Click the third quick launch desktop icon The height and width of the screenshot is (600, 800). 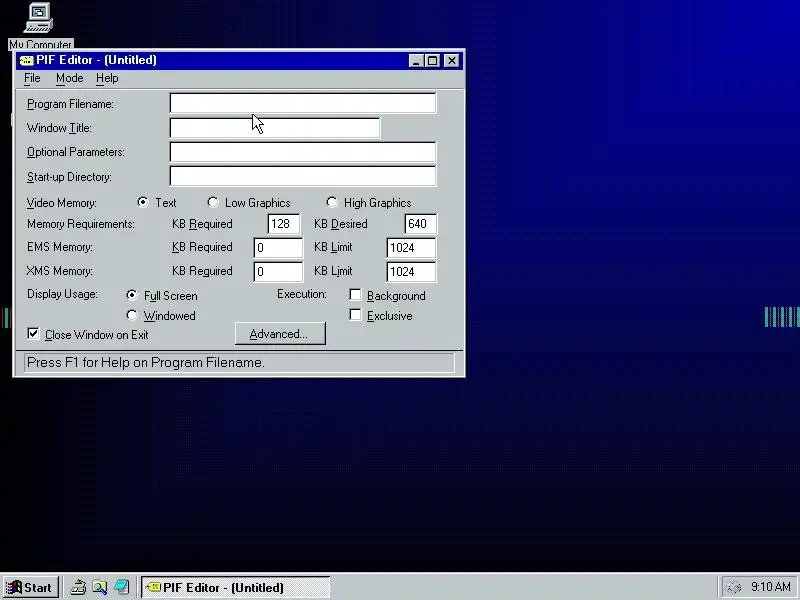(121, 587)
